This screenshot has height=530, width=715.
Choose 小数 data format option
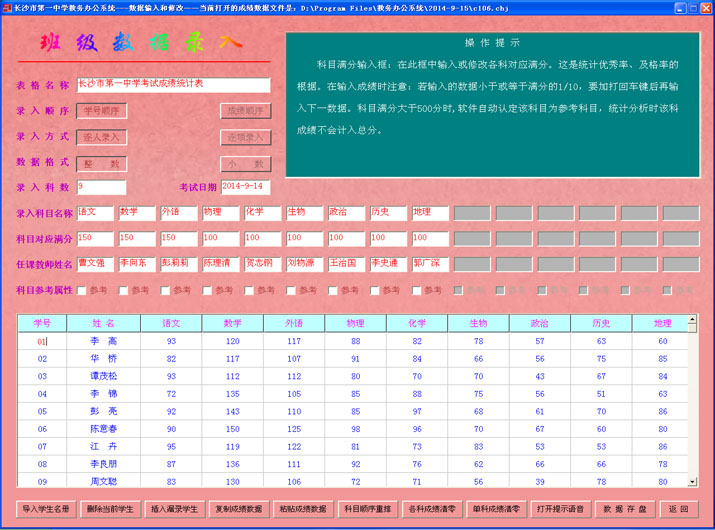click(245, 163)
